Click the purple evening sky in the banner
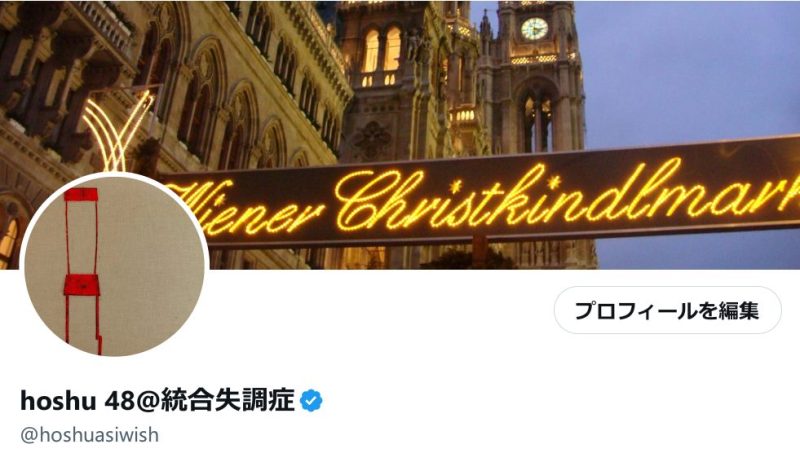Viewport: 800px width, 462px height. coord(694,71)
